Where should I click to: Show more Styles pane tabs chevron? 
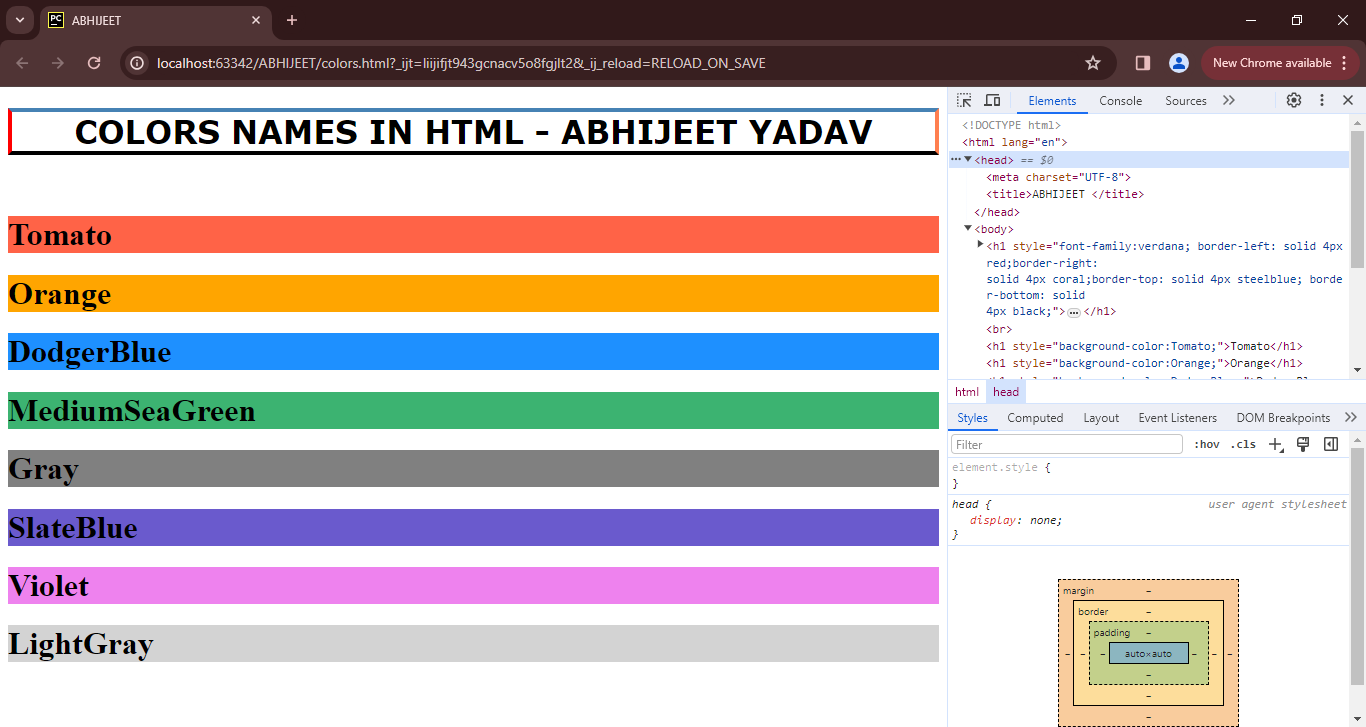[1351, 417]
